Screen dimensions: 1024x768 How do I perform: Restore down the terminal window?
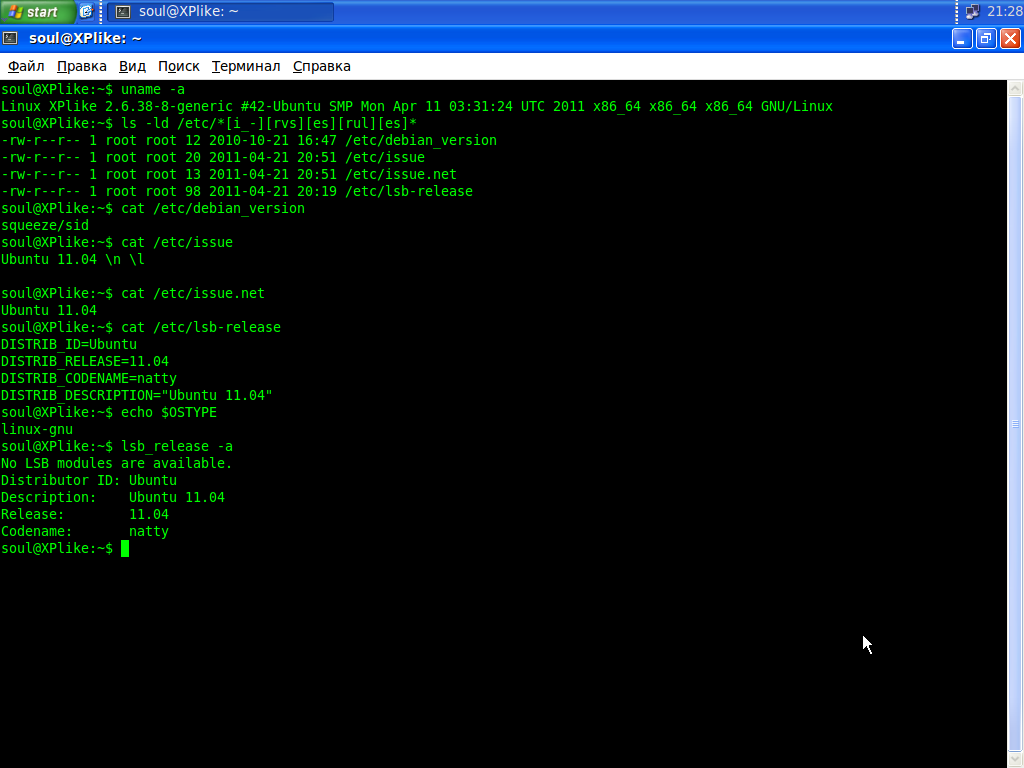985,39
